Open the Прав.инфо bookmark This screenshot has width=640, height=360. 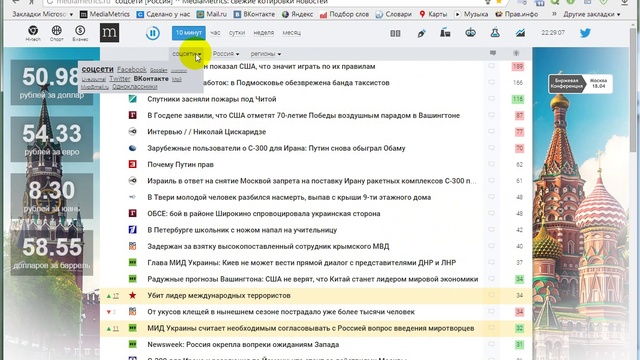[x=516, y=14]
